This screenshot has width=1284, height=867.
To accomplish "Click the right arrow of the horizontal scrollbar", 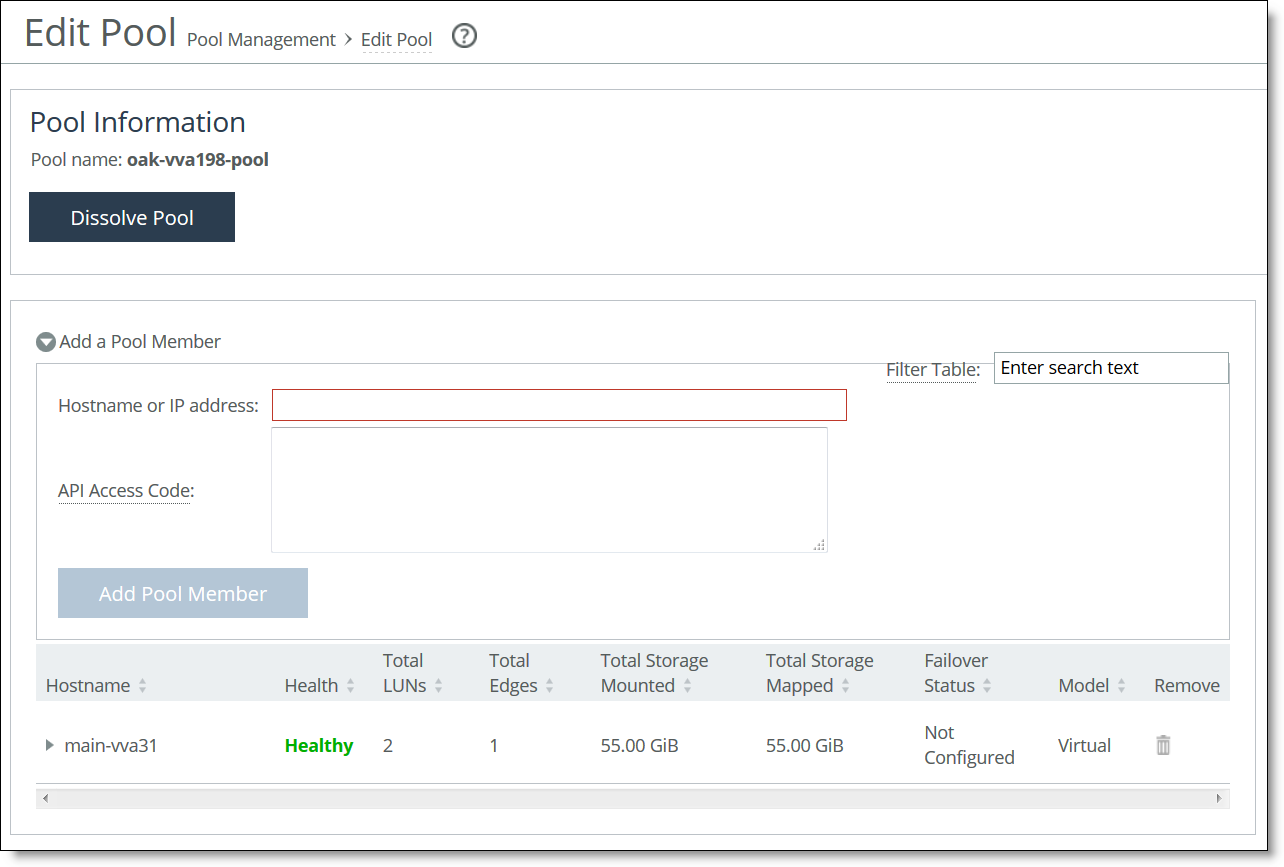I will (1219, 798).
